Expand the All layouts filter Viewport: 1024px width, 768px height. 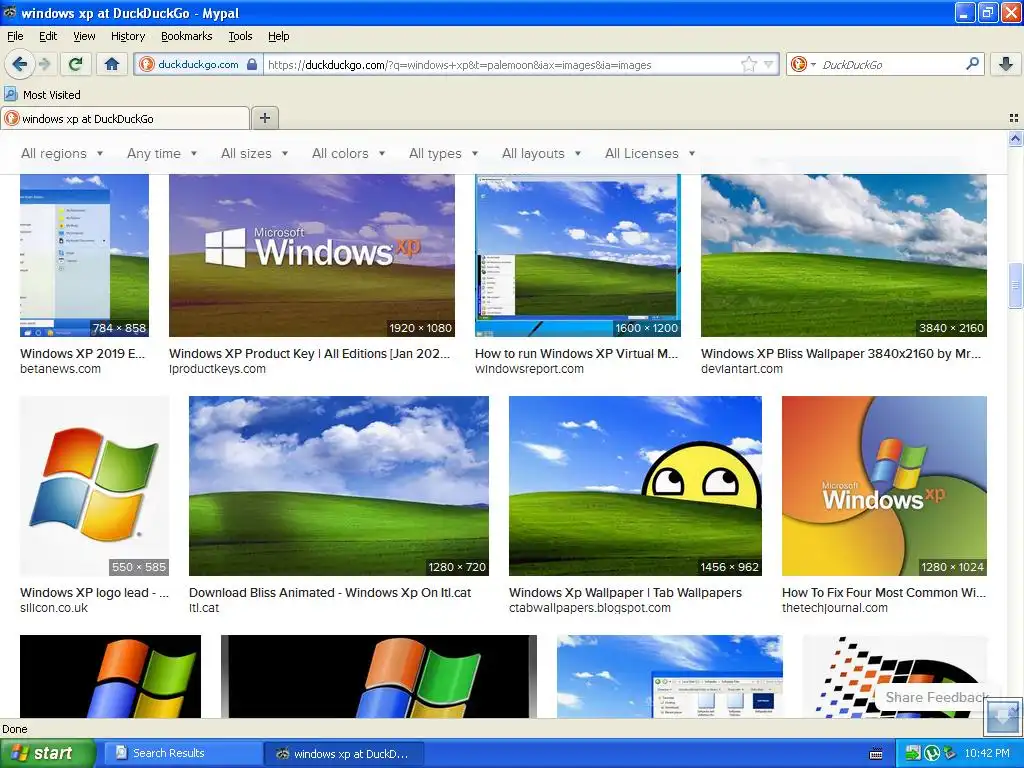tap(541, 153)
